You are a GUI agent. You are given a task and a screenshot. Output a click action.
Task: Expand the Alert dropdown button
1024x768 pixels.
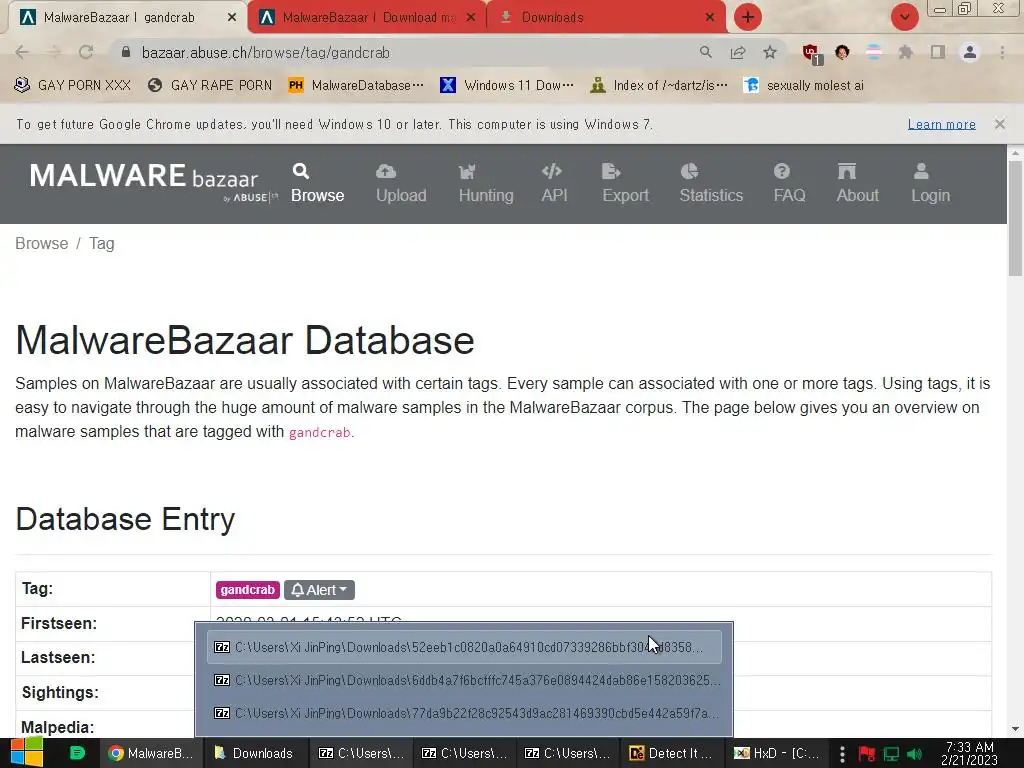pyautogui.click(x=319, y=590)
